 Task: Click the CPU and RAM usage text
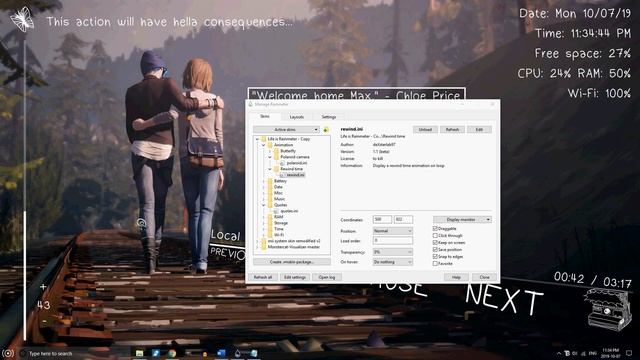pyautogui.click(x=574, y=73)
